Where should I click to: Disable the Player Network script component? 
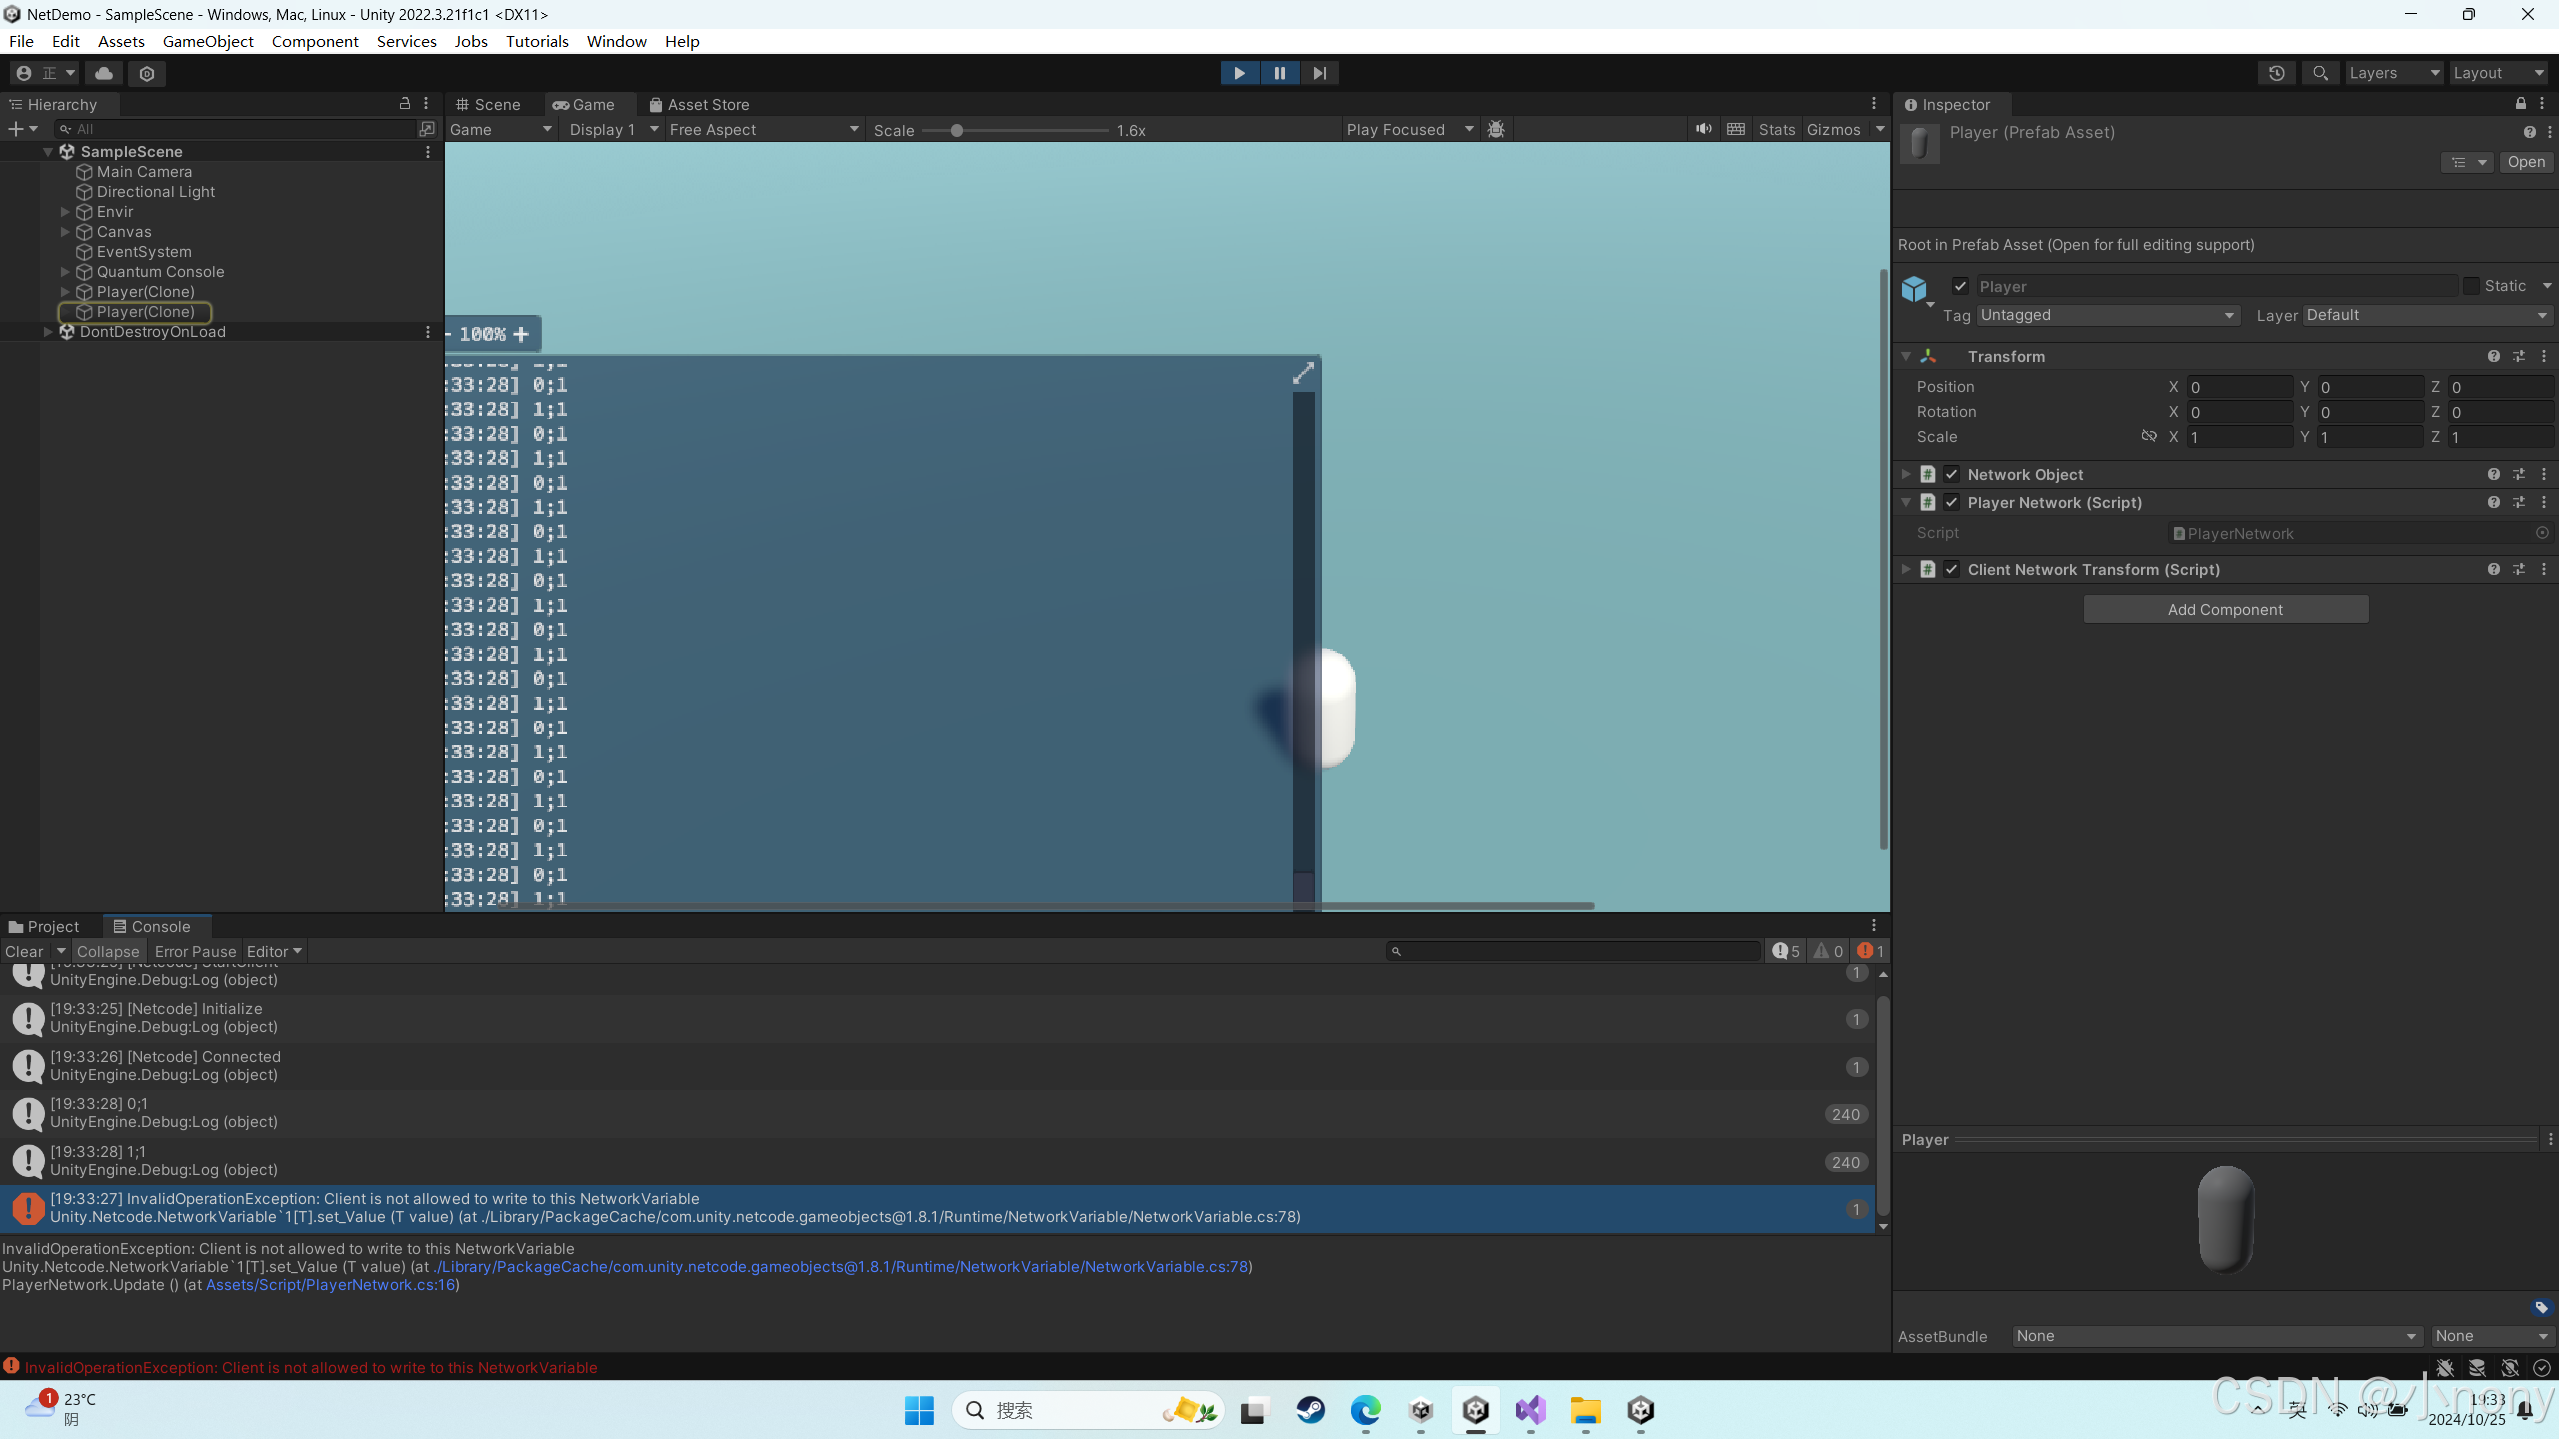click(1951, 502)
